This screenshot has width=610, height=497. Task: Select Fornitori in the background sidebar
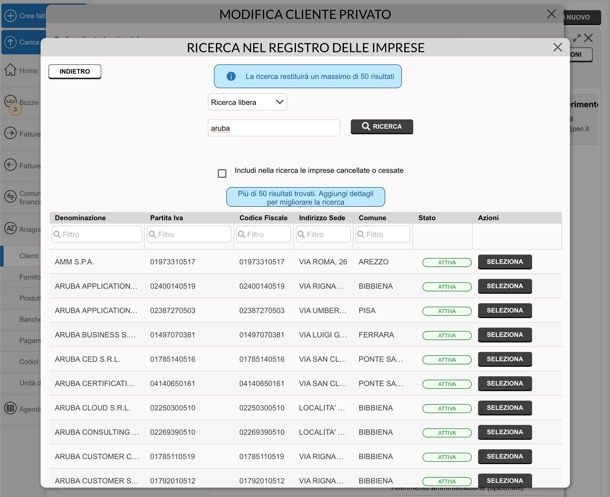[30, 277]
